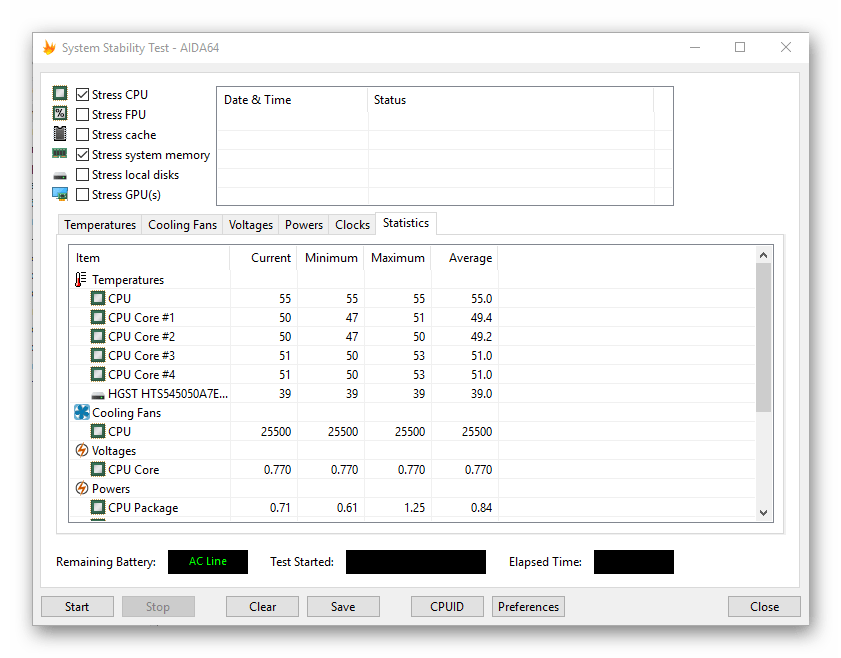Click the HGST hard disk icon

[98, 394]
